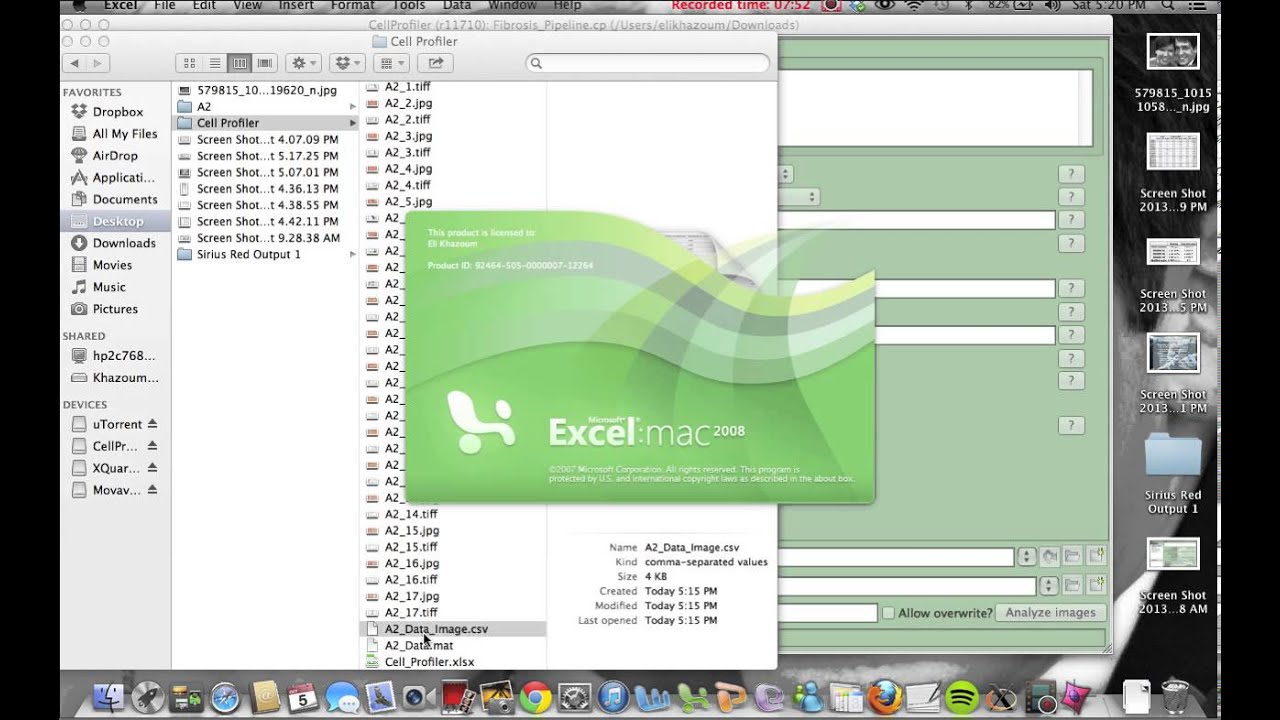Open Pictures in the Finder sidebar
The image size is (1280, 720).
(x=115, y=309)
